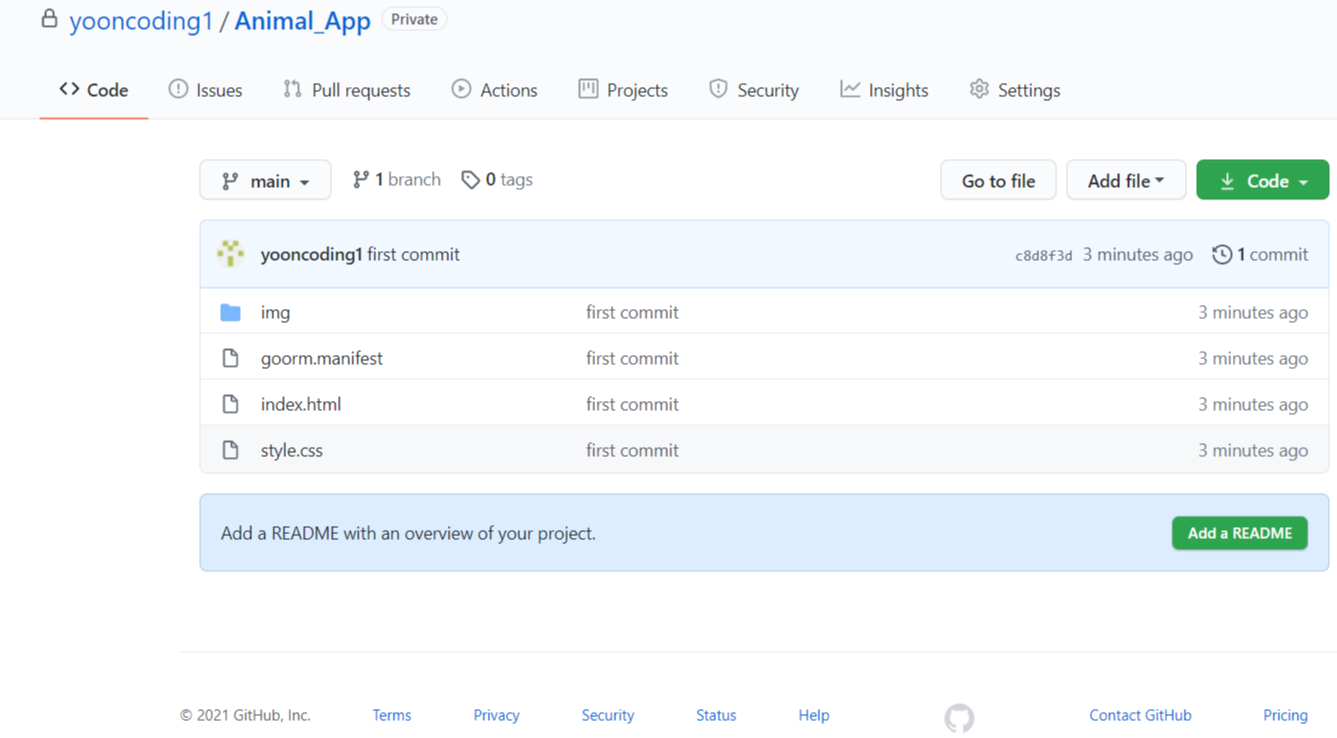Open the repository Settings tab
This screenshot has width=1337, height=738.
1015,90
